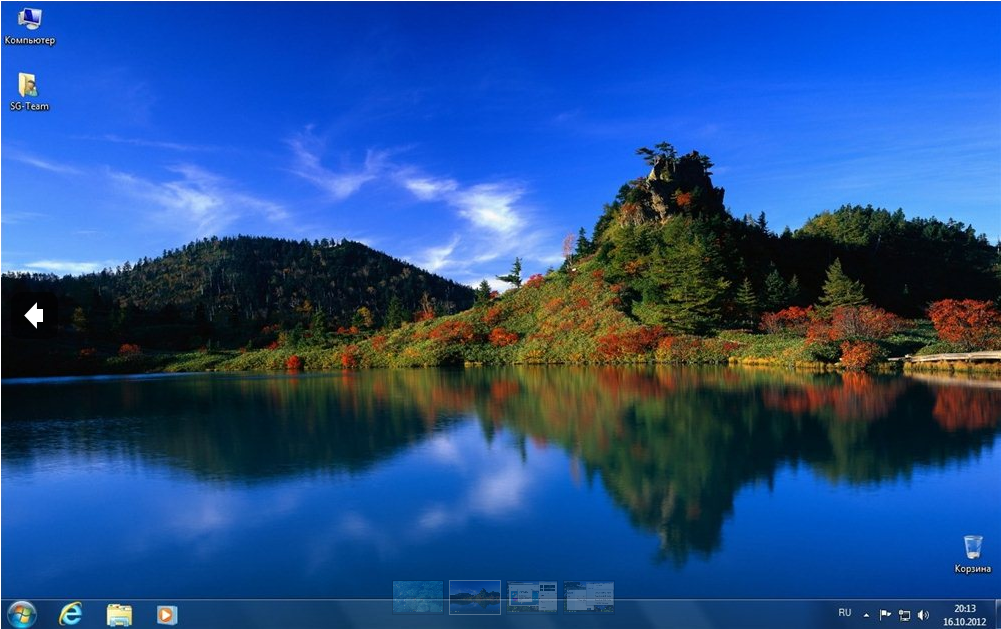The image size is (1001, 629).
Task: Select the SG-Team folder on desktop
Action: pos(29,92)
